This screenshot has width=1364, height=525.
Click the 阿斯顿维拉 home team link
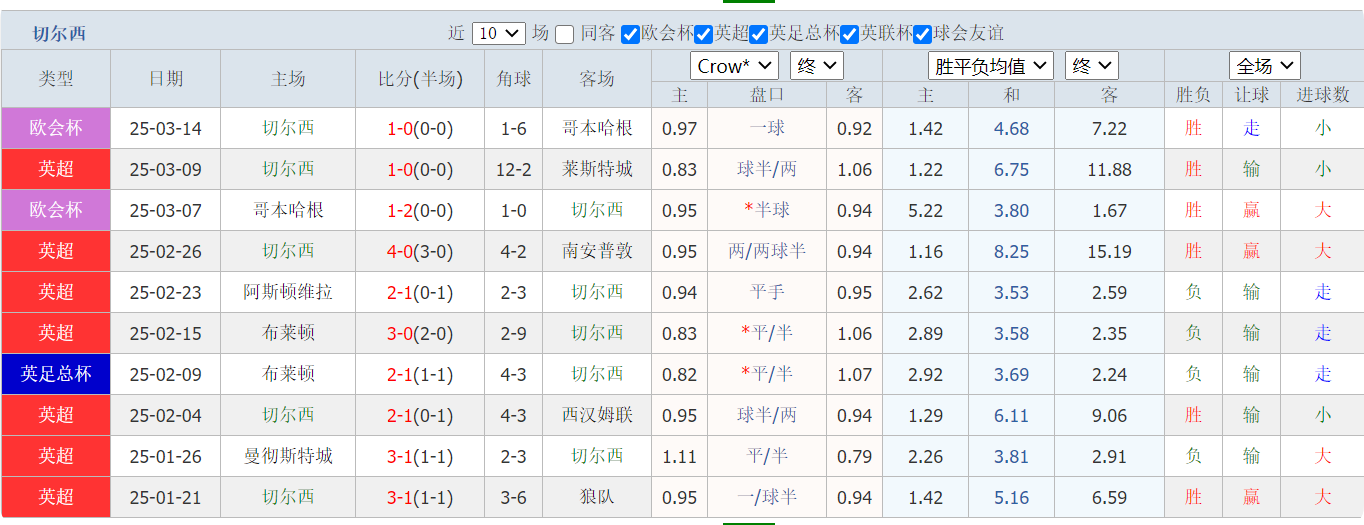288,292
